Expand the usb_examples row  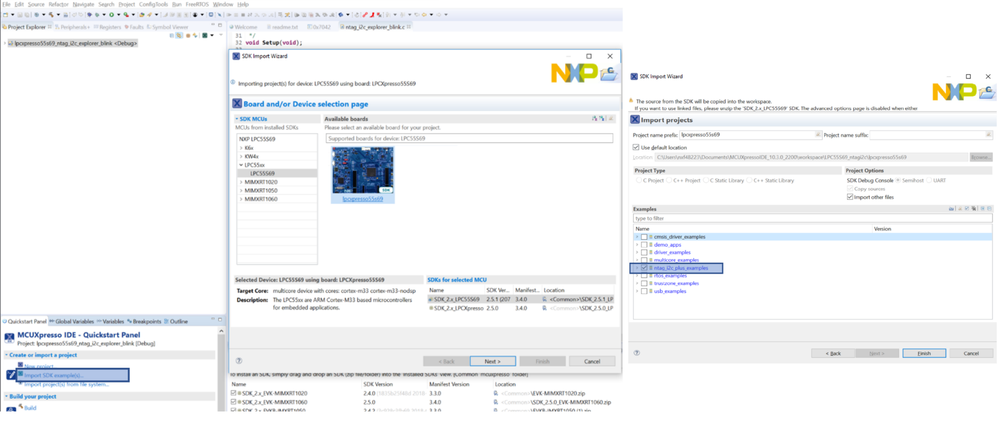[636, 291]
